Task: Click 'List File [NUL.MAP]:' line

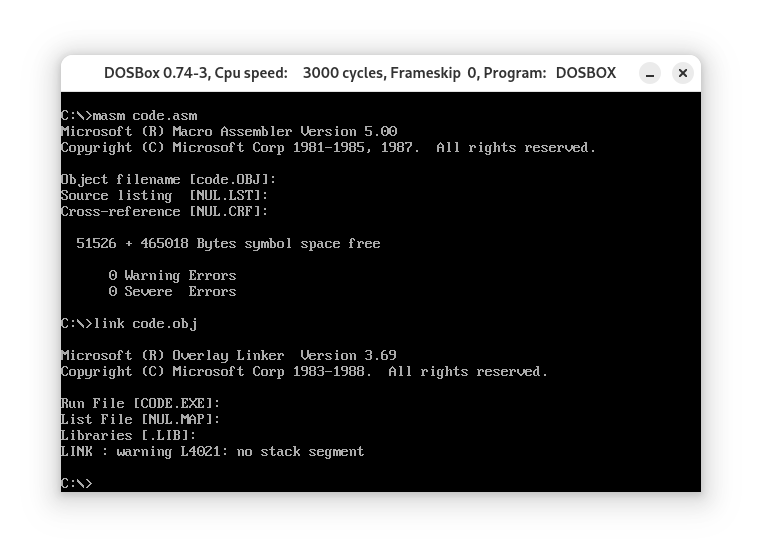Action: 140,419
